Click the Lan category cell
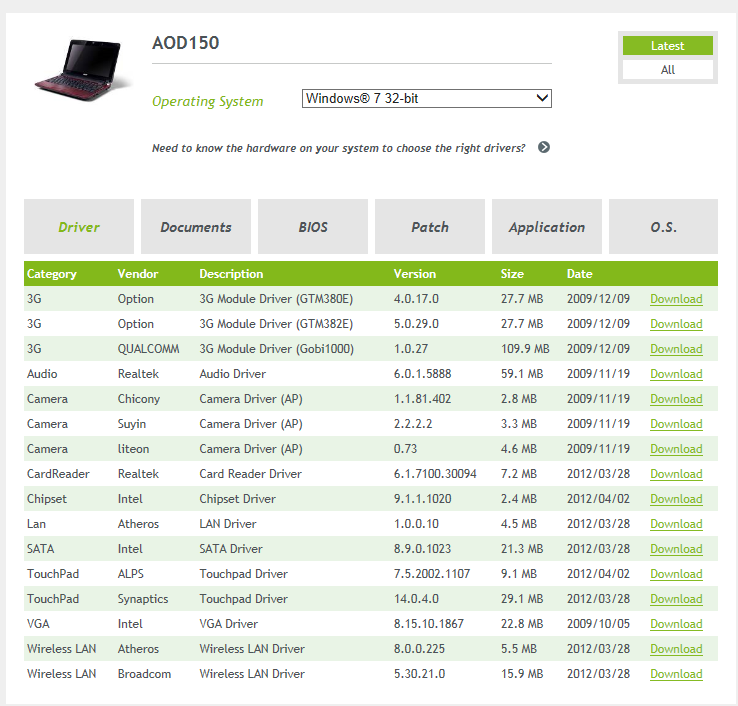The image size is (738, 706). 36,523
